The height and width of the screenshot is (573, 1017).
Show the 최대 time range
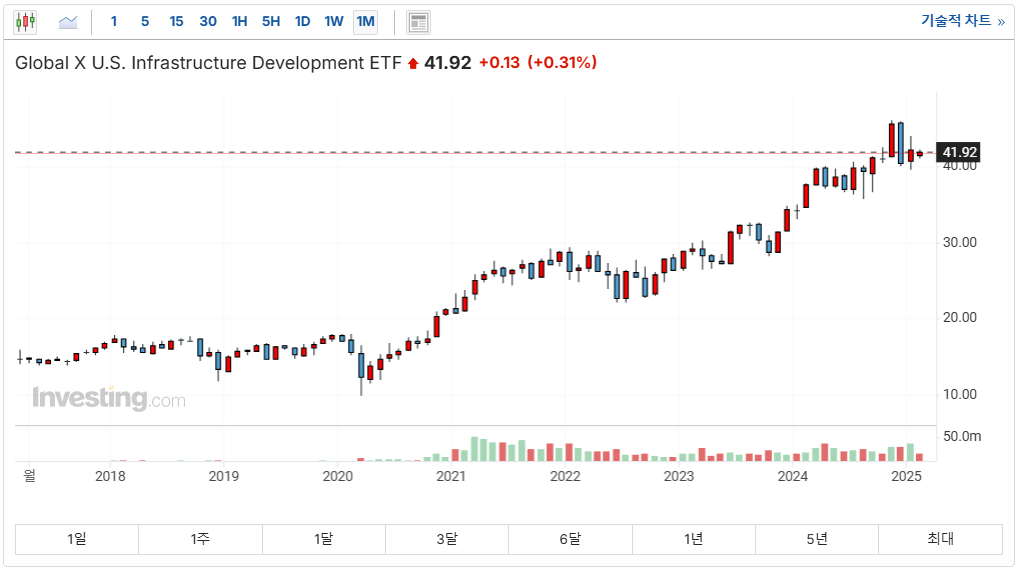[x=940, y=539]
